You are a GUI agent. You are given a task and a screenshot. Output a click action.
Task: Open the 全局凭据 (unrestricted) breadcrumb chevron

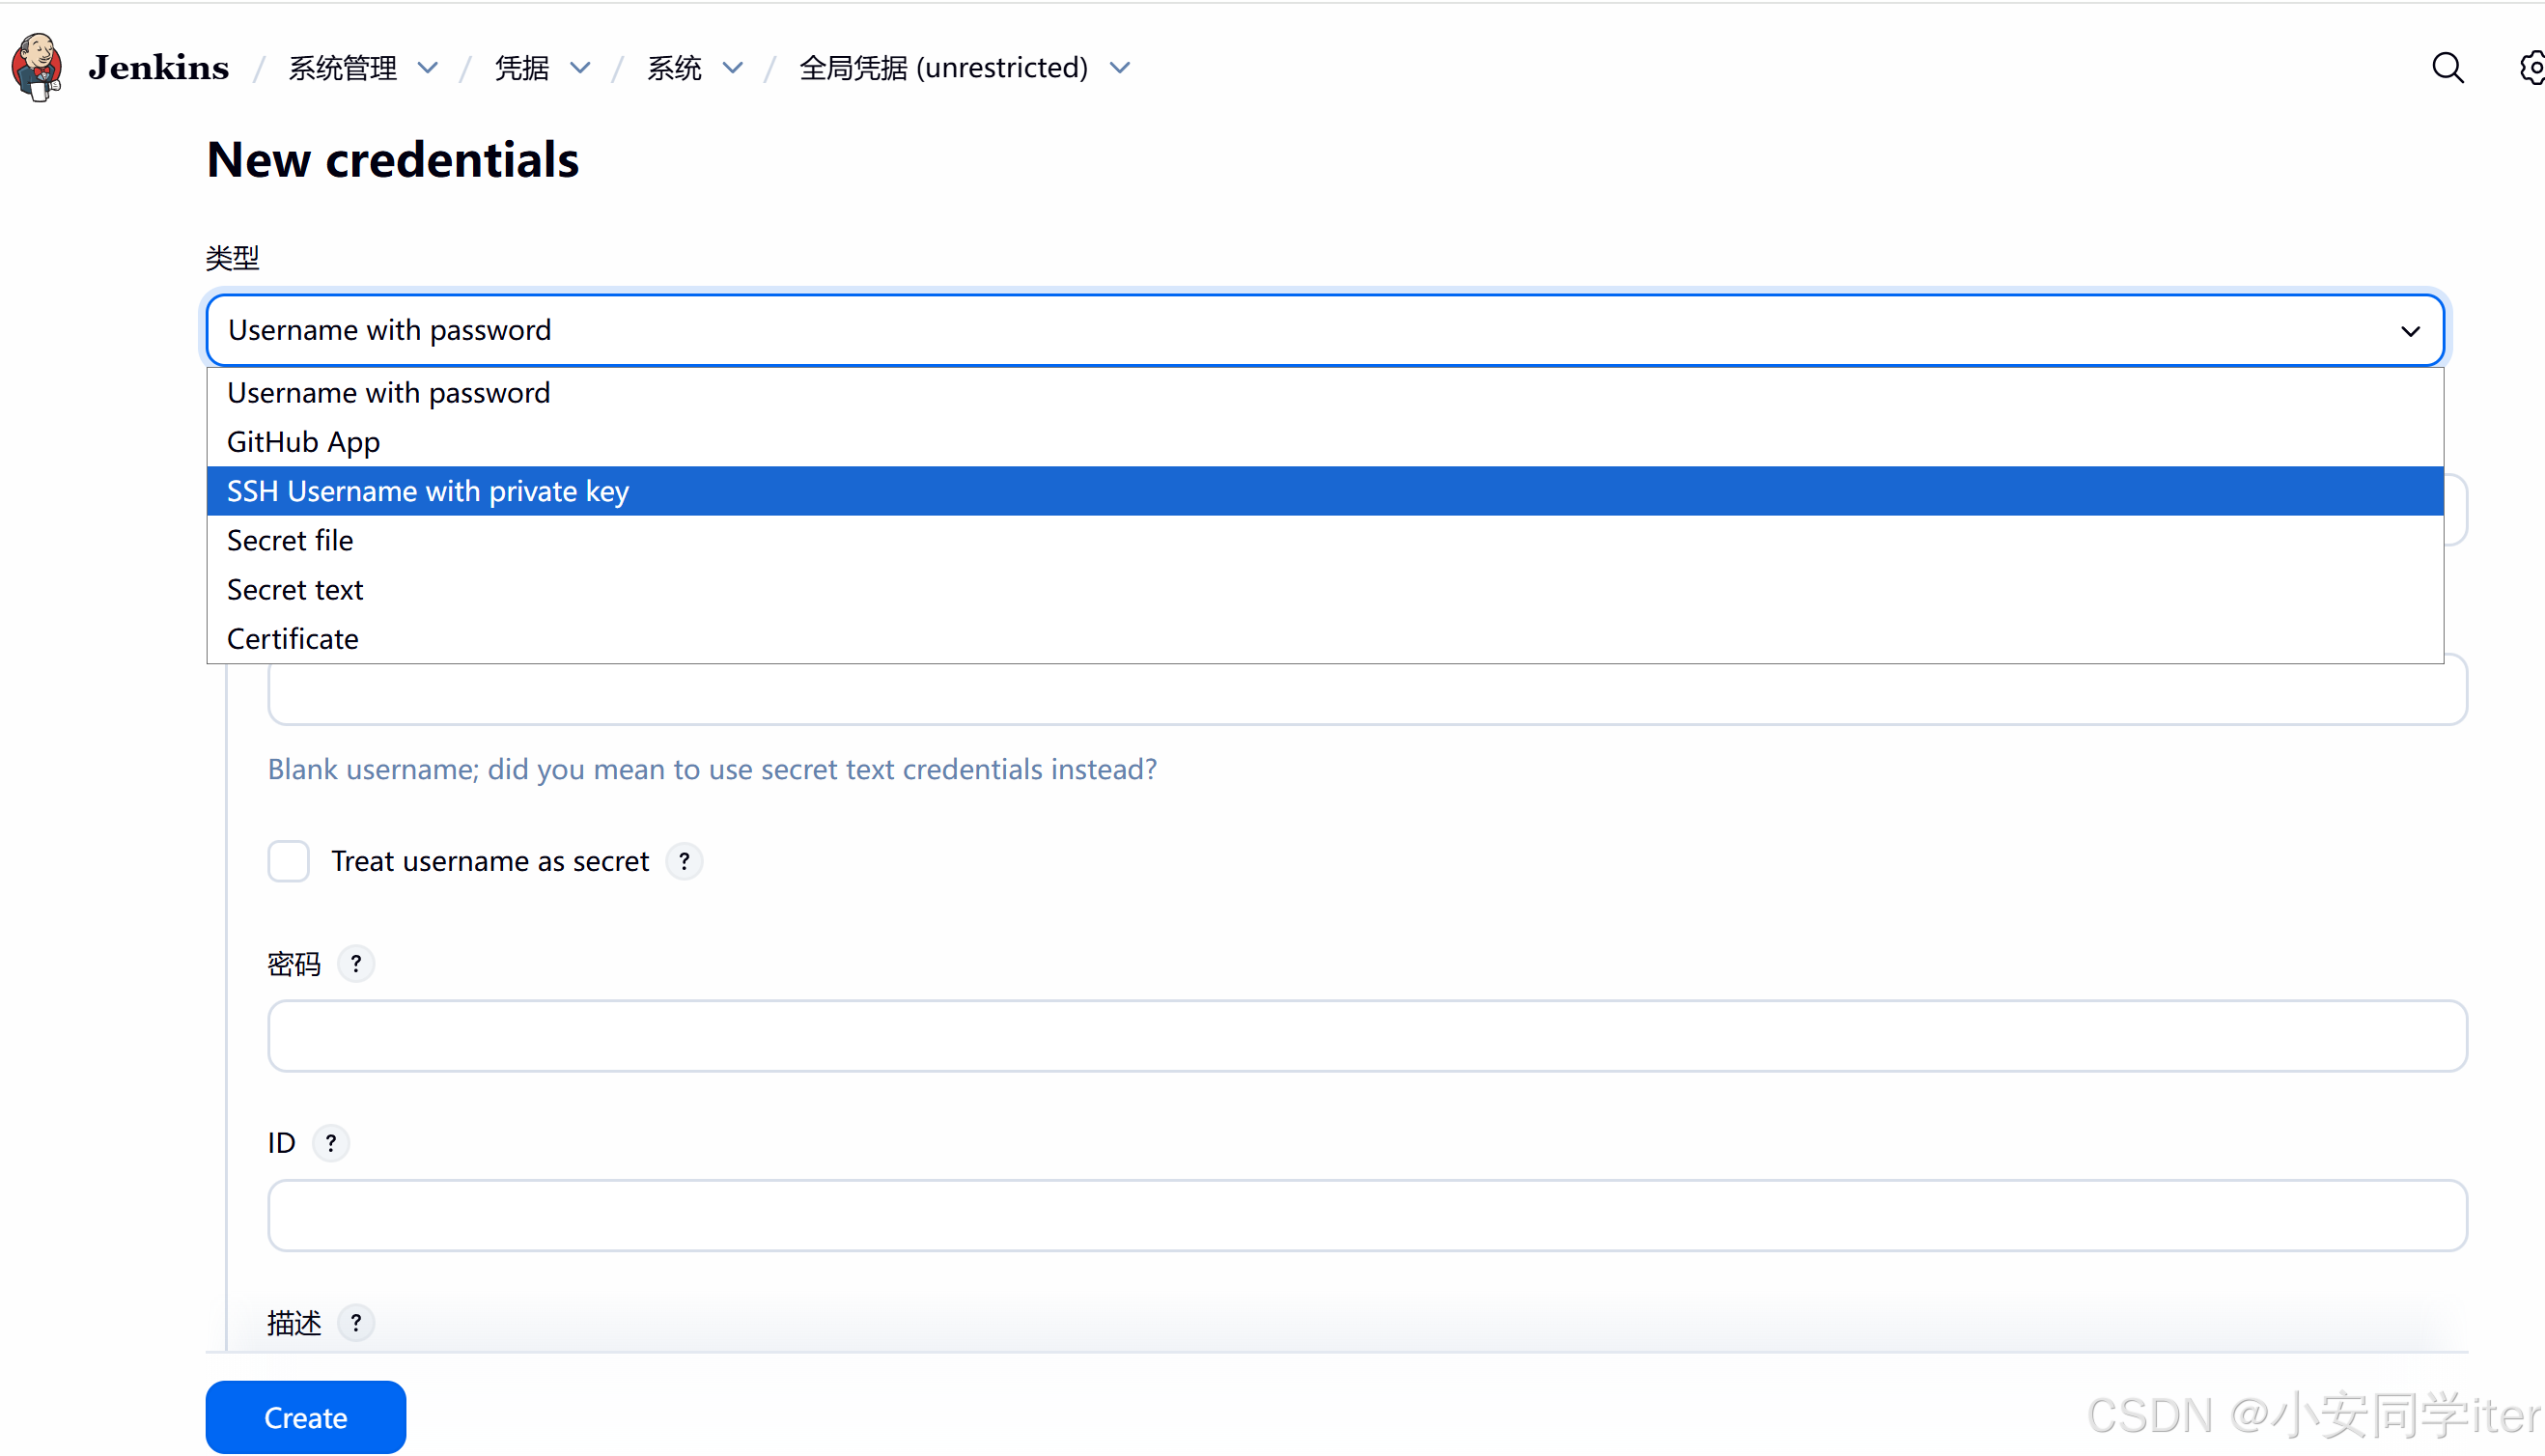[1120, 67]
